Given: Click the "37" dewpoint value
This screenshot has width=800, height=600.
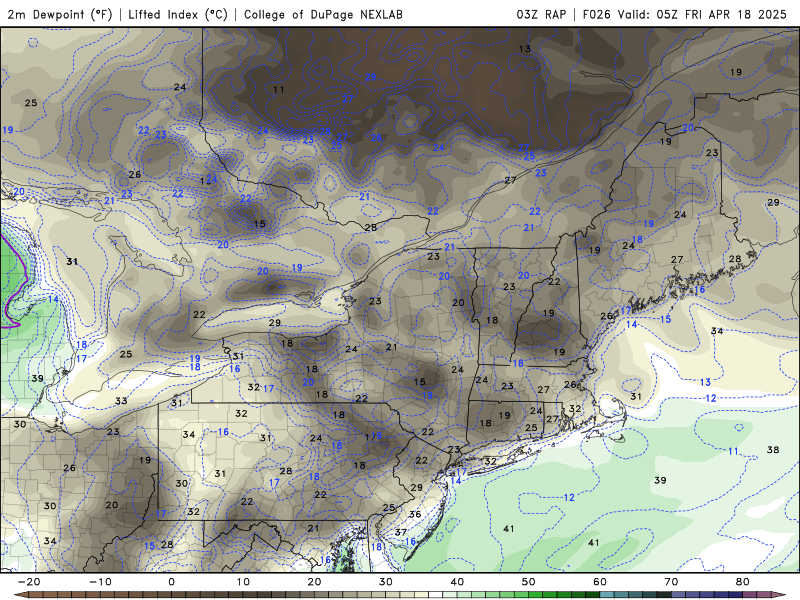Looking at the screenshot, I should coord(401,533).
